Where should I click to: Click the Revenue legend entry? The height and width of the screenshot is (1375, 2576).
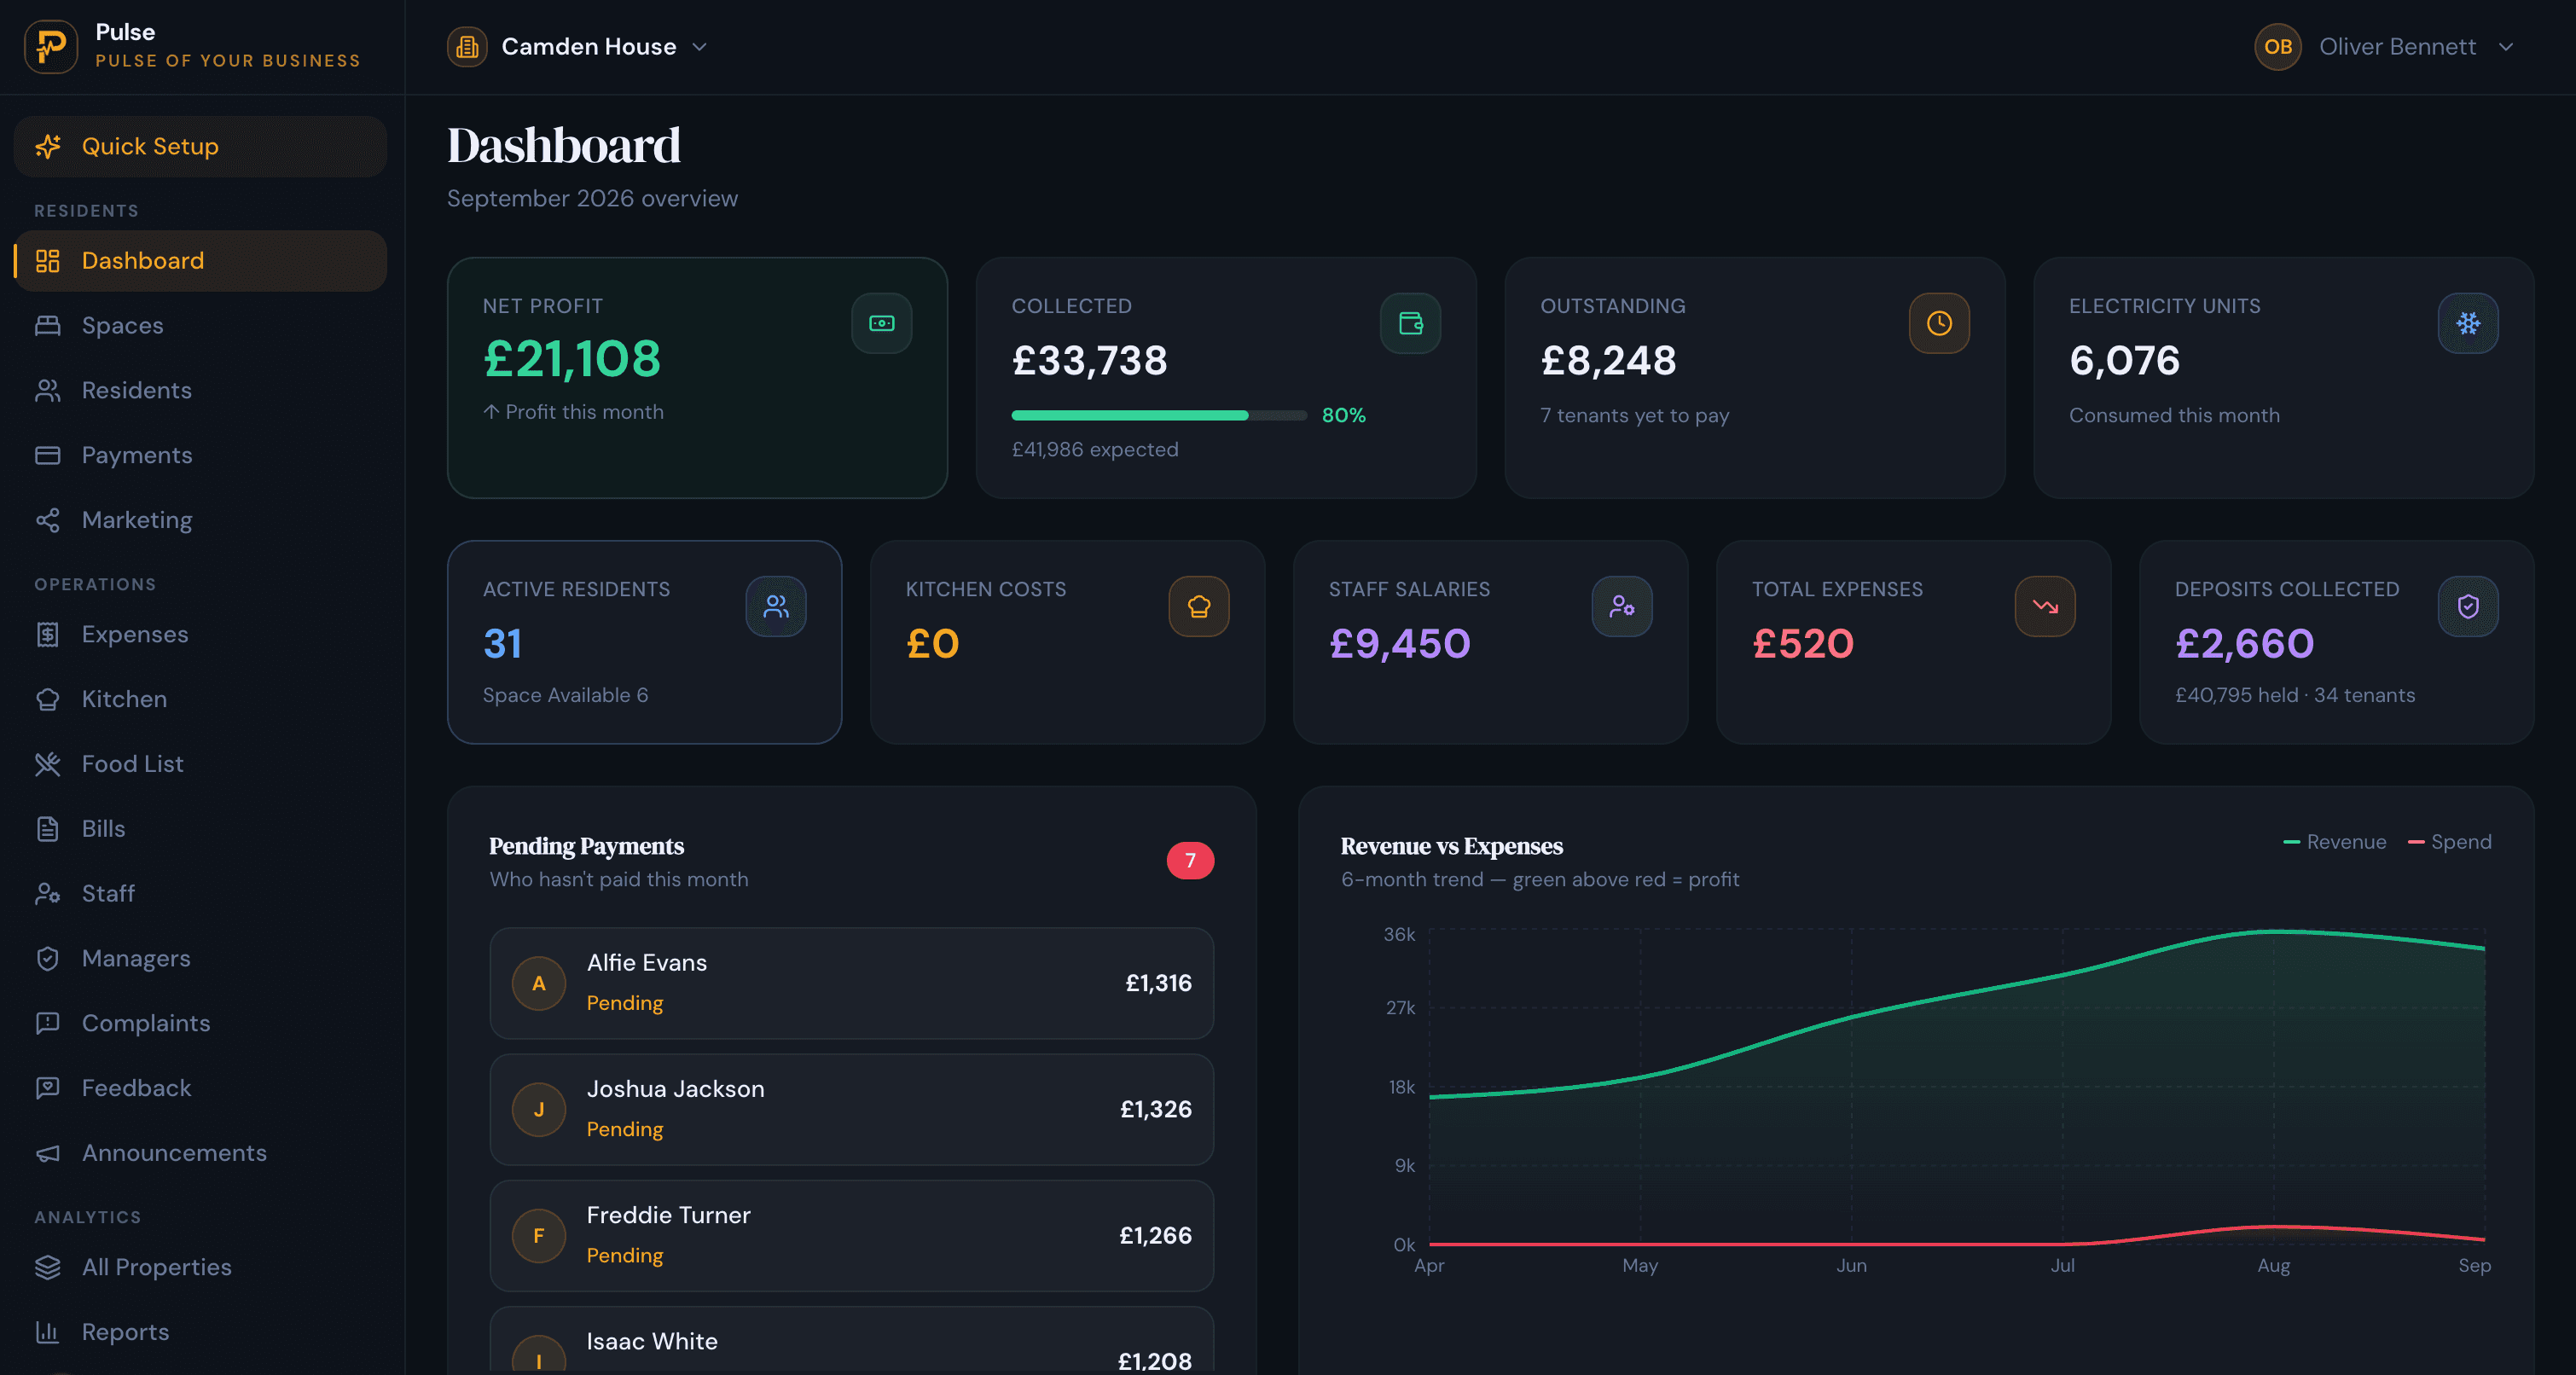(2335, 842)
